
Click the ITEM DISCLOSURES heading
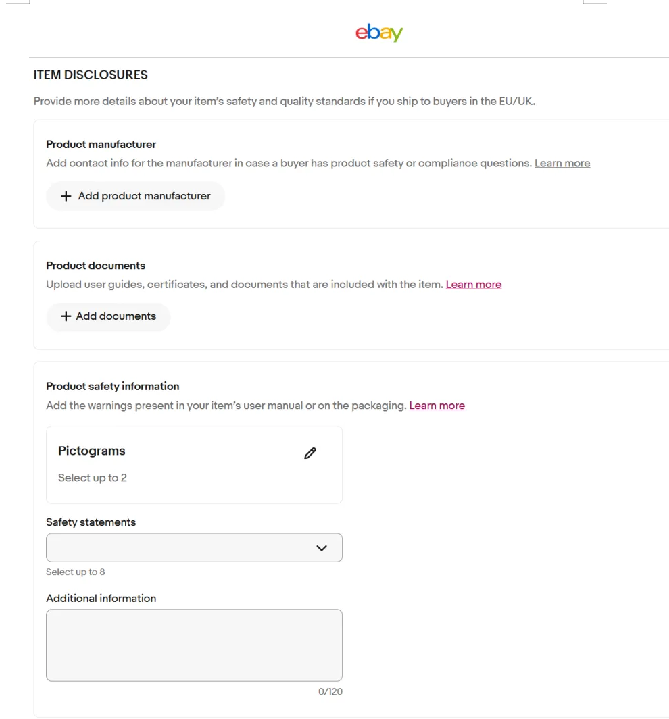(x=90, y=75)
